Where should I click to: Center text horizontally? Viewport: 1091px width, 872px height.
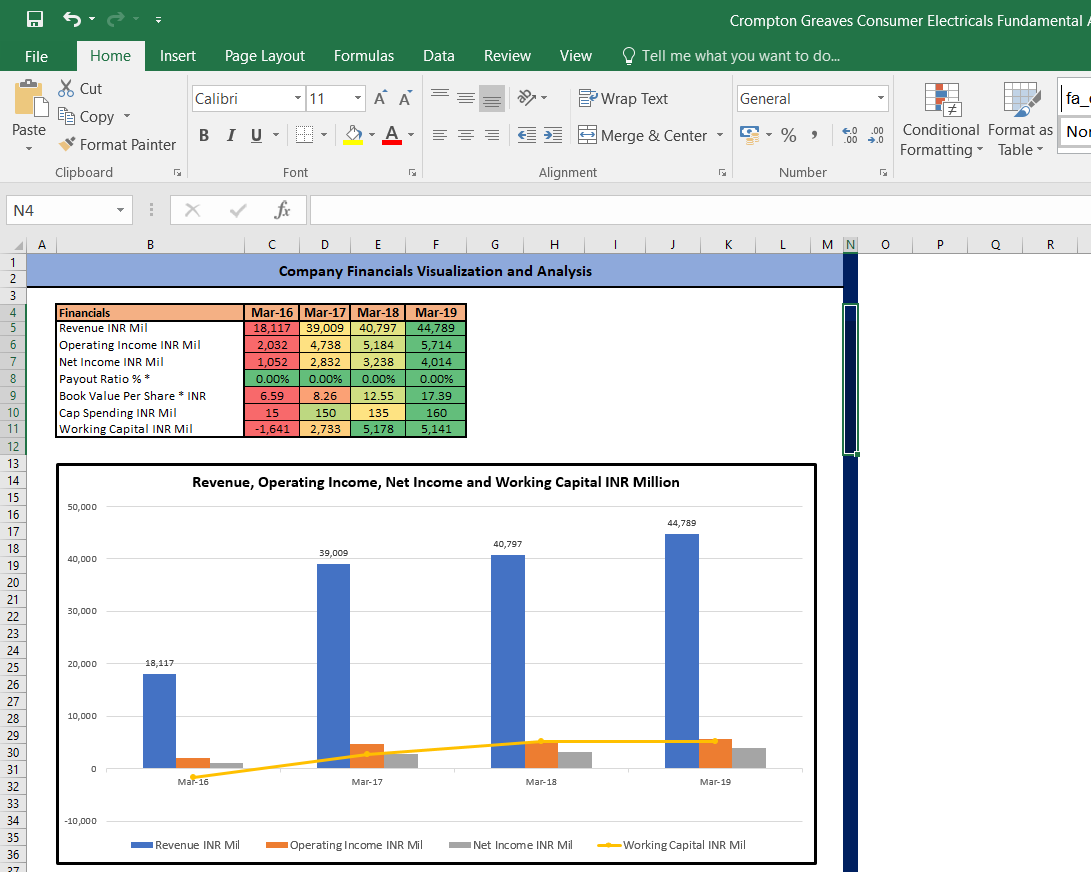coord(466,135)
